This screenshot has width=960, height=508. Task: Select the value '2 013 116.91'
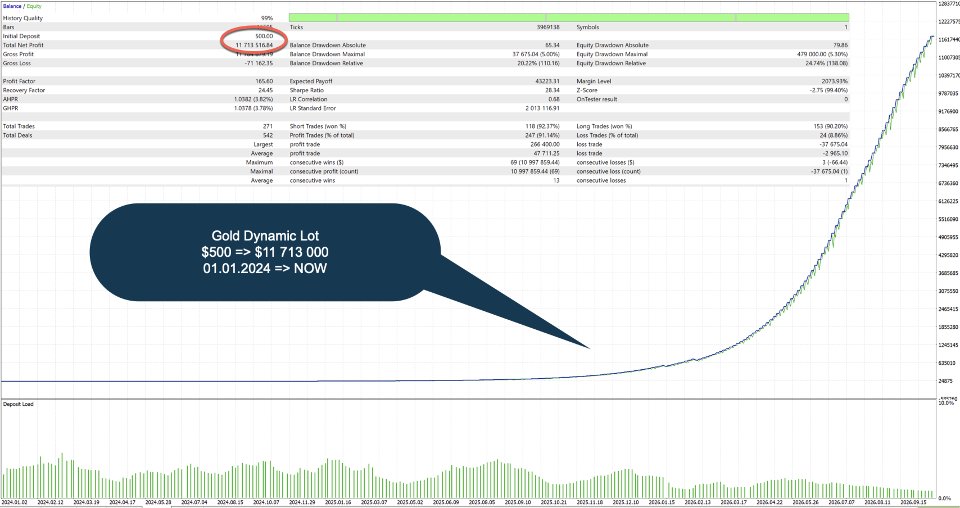(x=542, y=108)
